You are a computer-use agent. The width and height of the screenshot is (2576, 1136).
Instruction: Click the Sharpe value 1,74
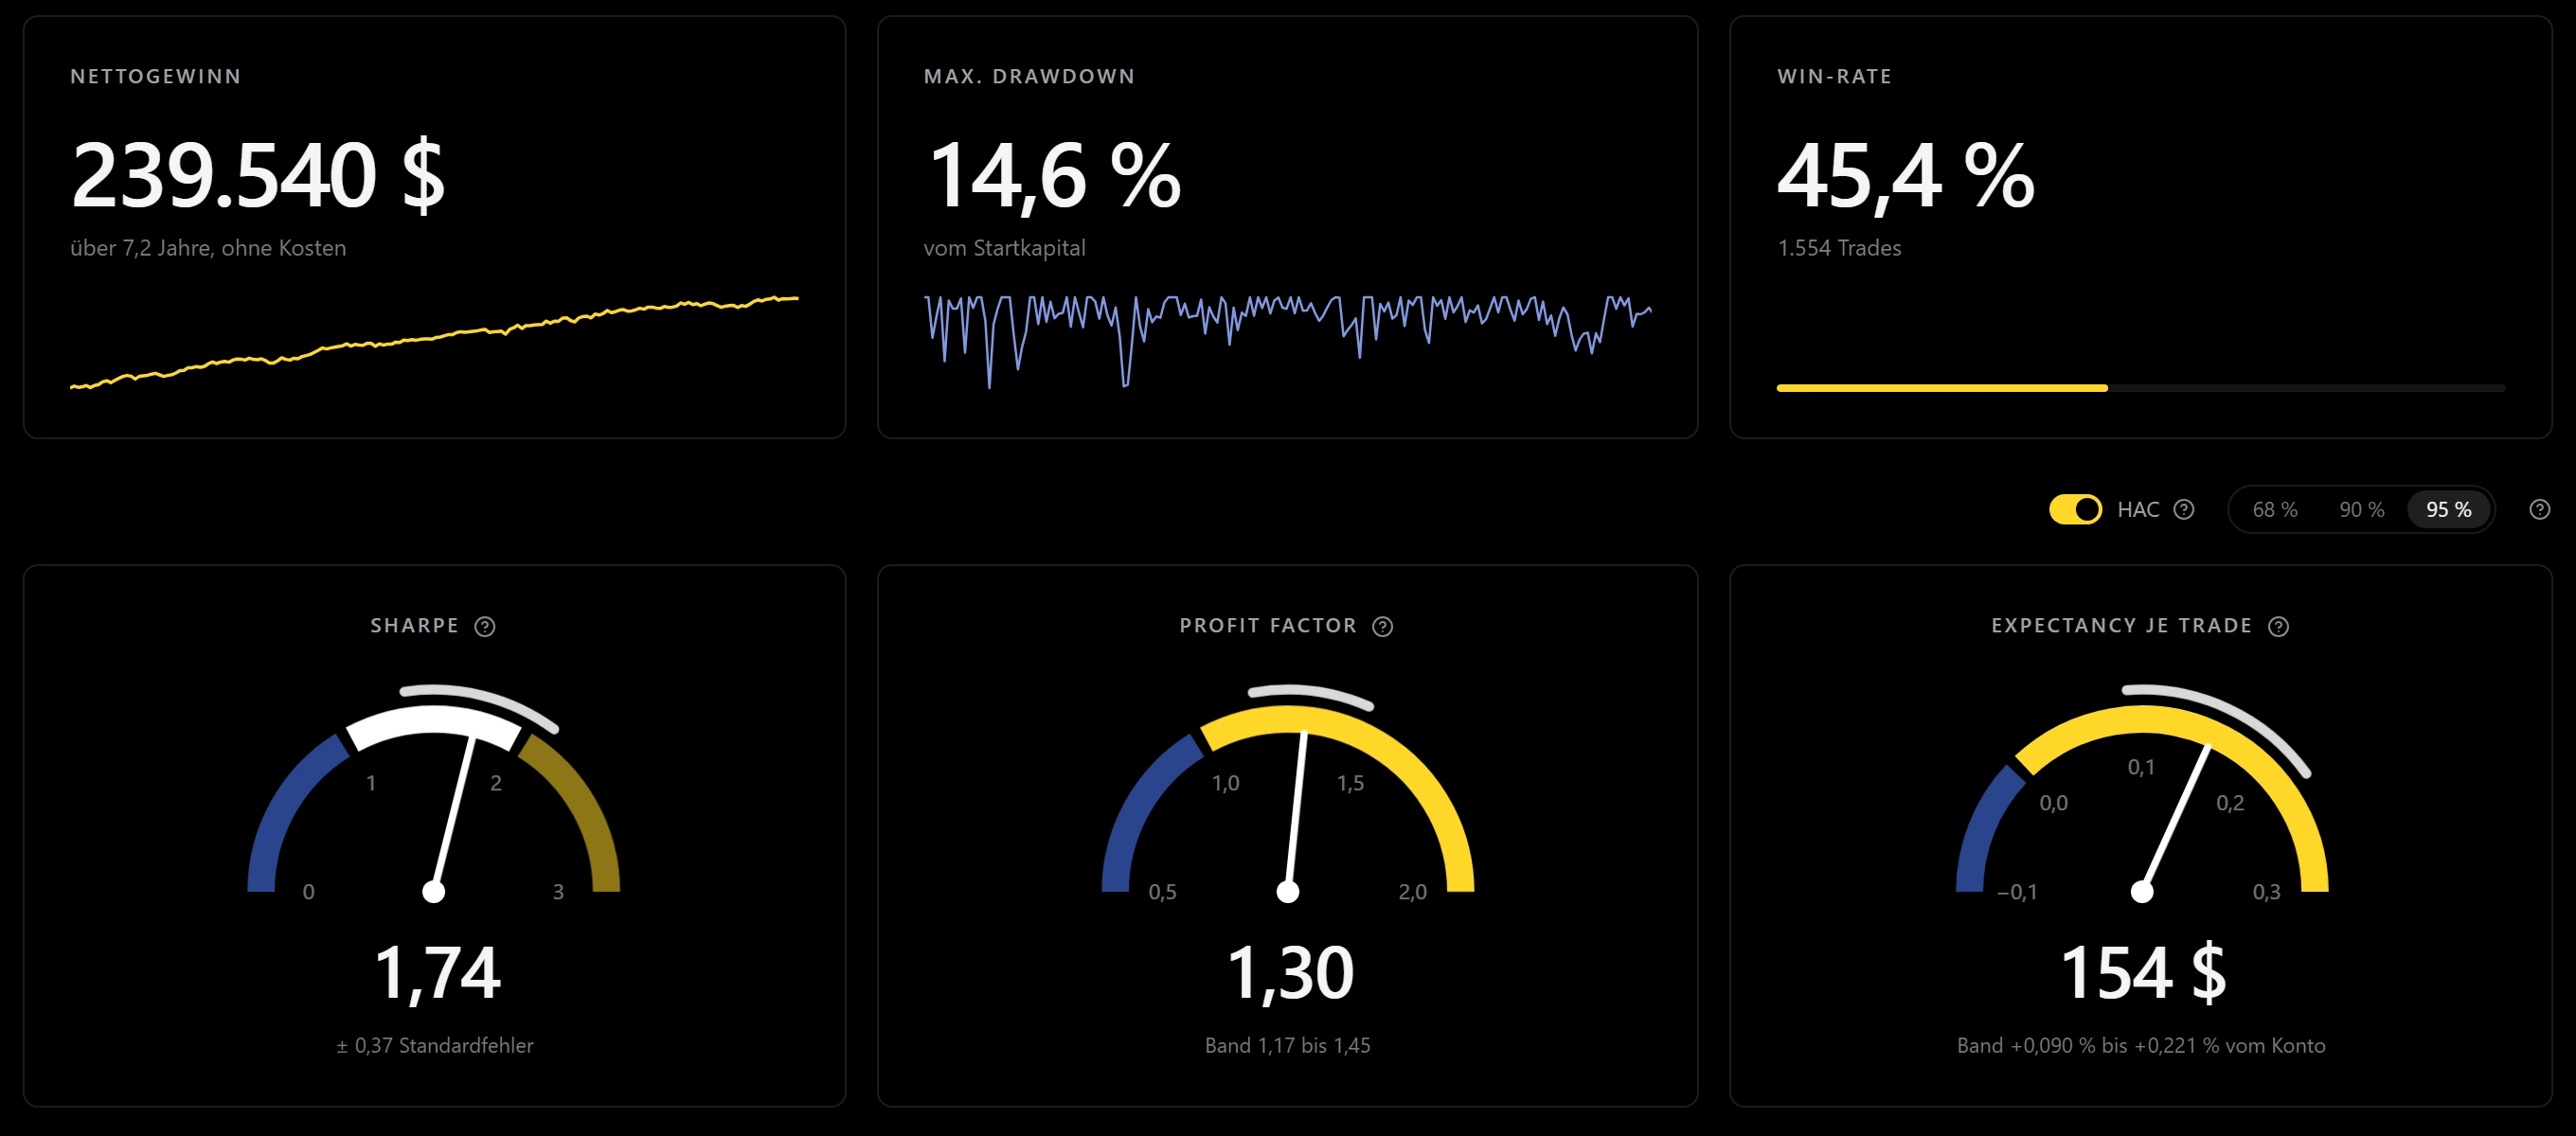pyautogui.click(x=437, y=973)
